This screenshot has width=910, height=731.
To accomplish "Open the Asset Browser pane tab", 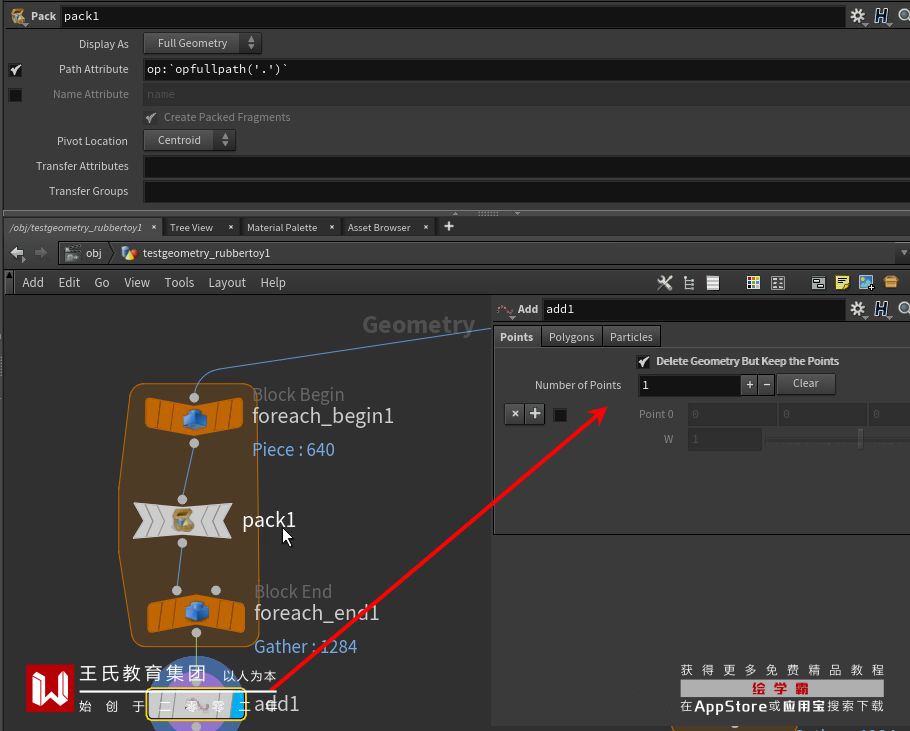I will 379,227.
